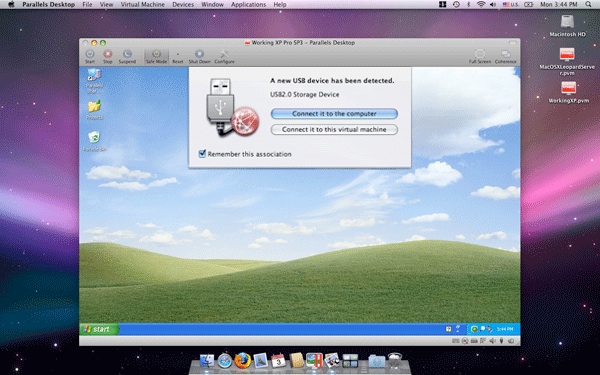Suspend the virtual machine from the toolbar
Screen dimensions: 600x375
click(x=127, y=56)
